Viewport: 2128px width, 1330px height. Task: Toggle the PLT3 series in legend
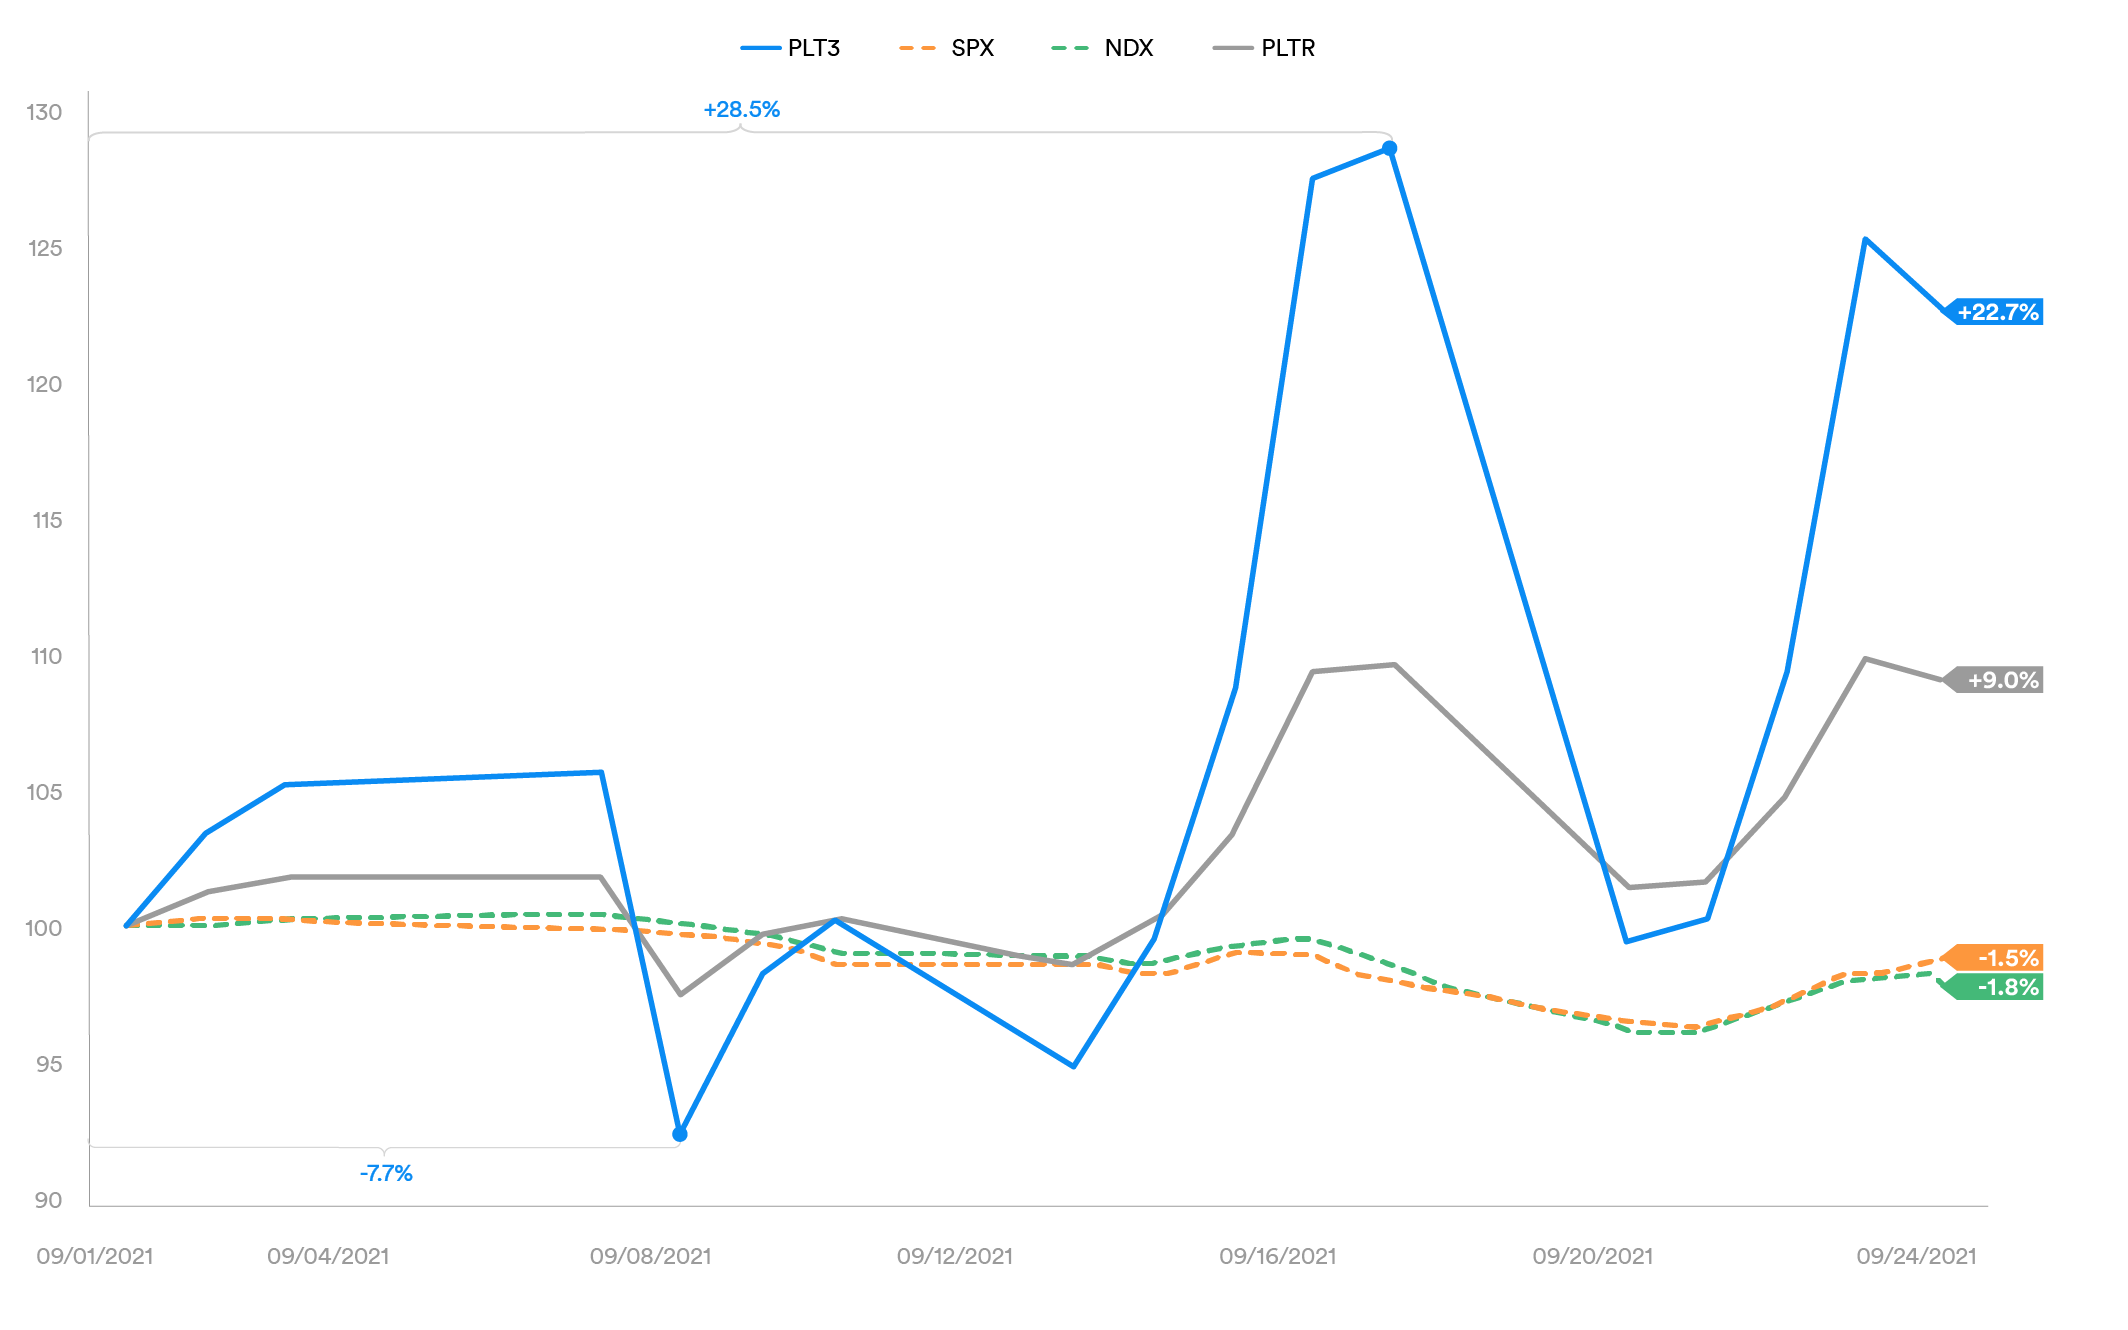pos(813,48)
